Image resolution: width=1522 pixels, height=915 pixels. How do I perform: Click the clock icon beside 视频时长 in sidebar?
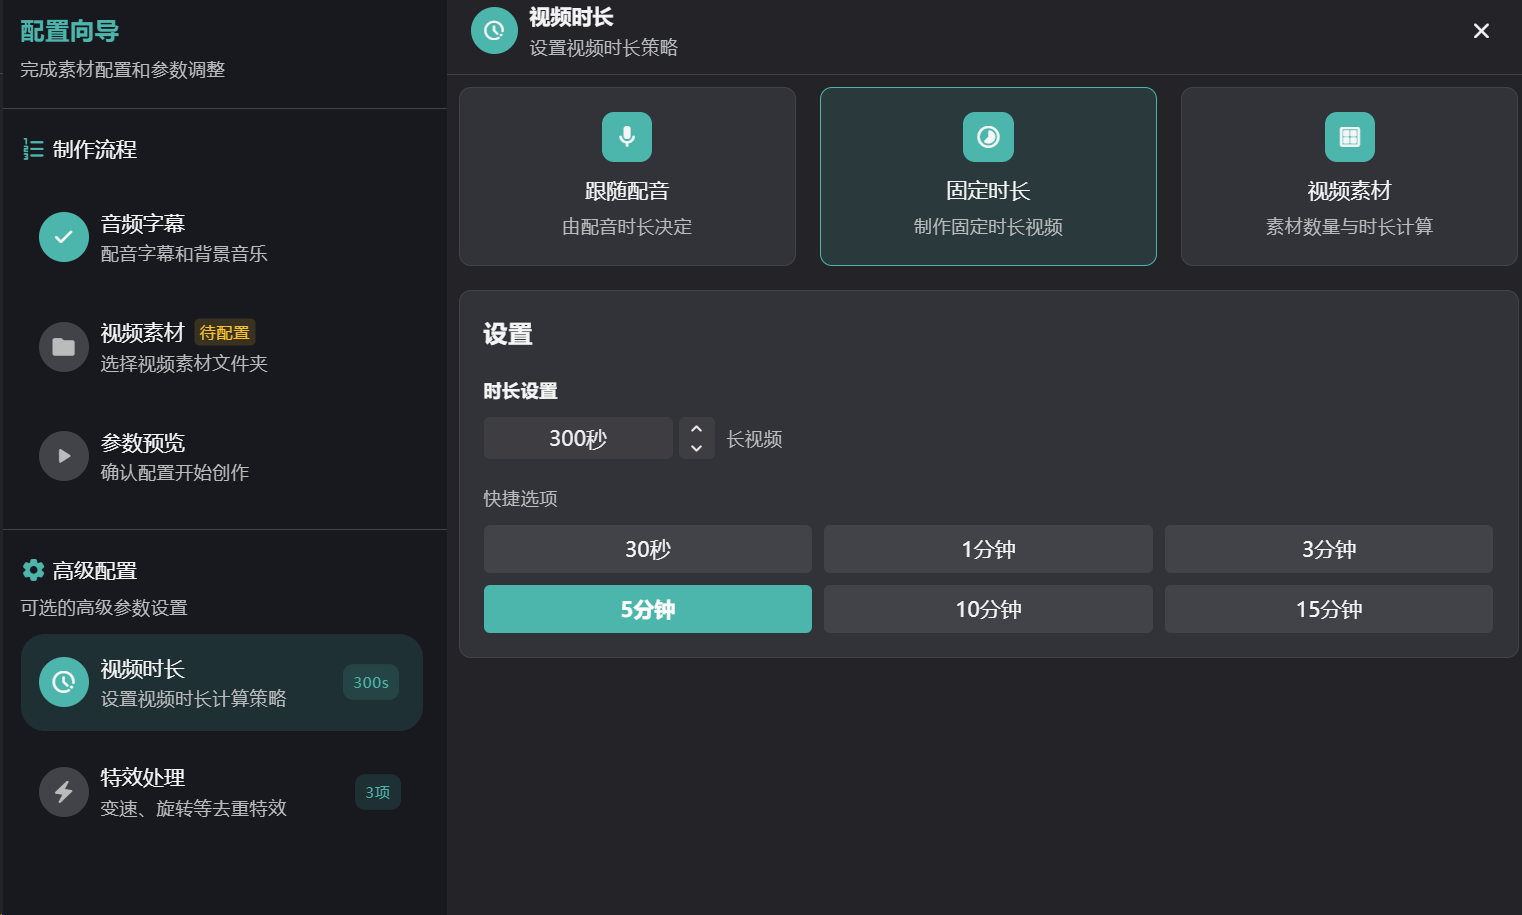(64, 682)
